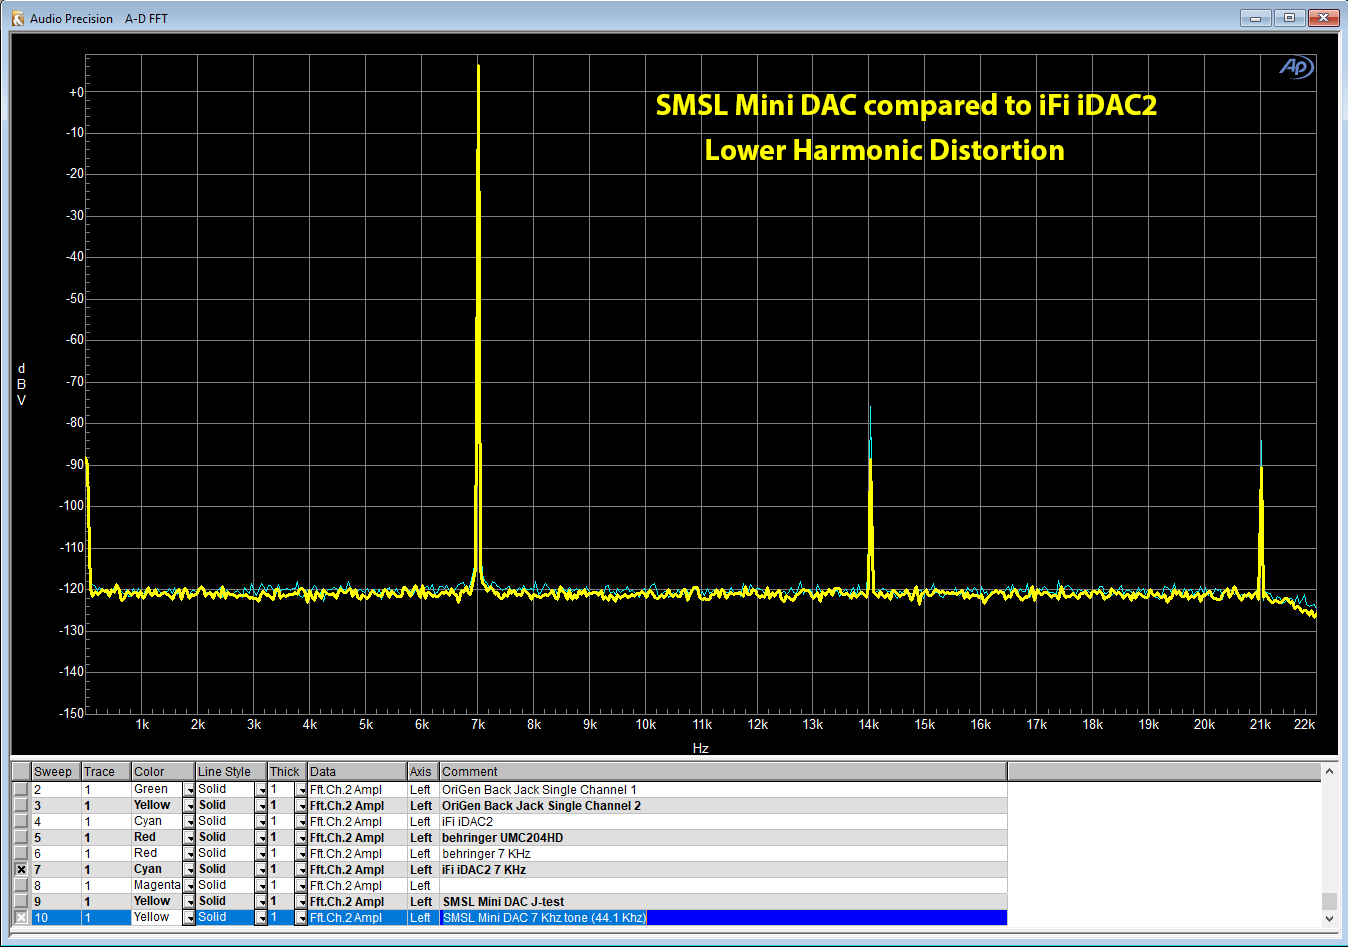
Task: Click the 'SMSL Mini DAC 7 Khz tone' comment field
Action: click(723, 918)
